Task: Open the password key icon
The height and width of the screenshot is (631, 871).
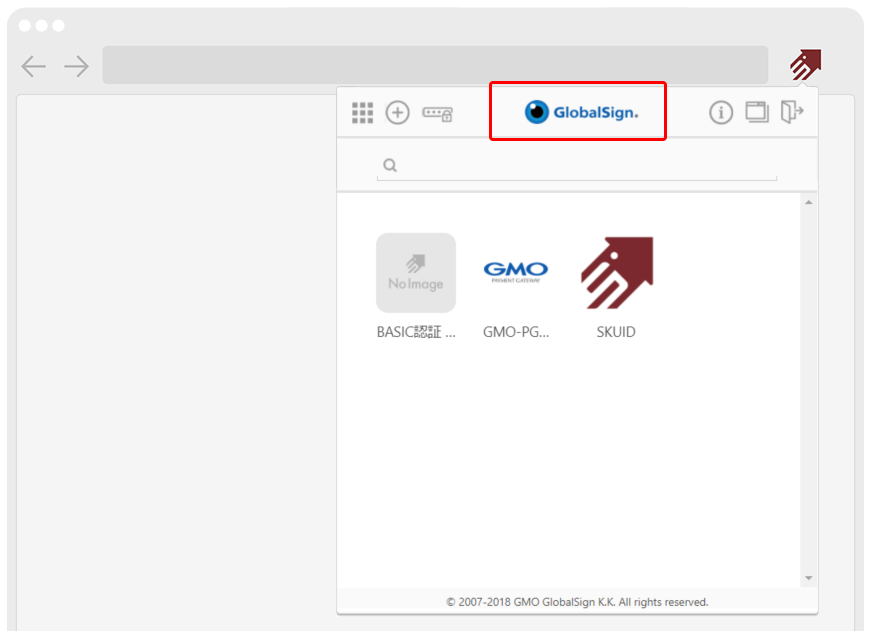Action: (437, 113)
